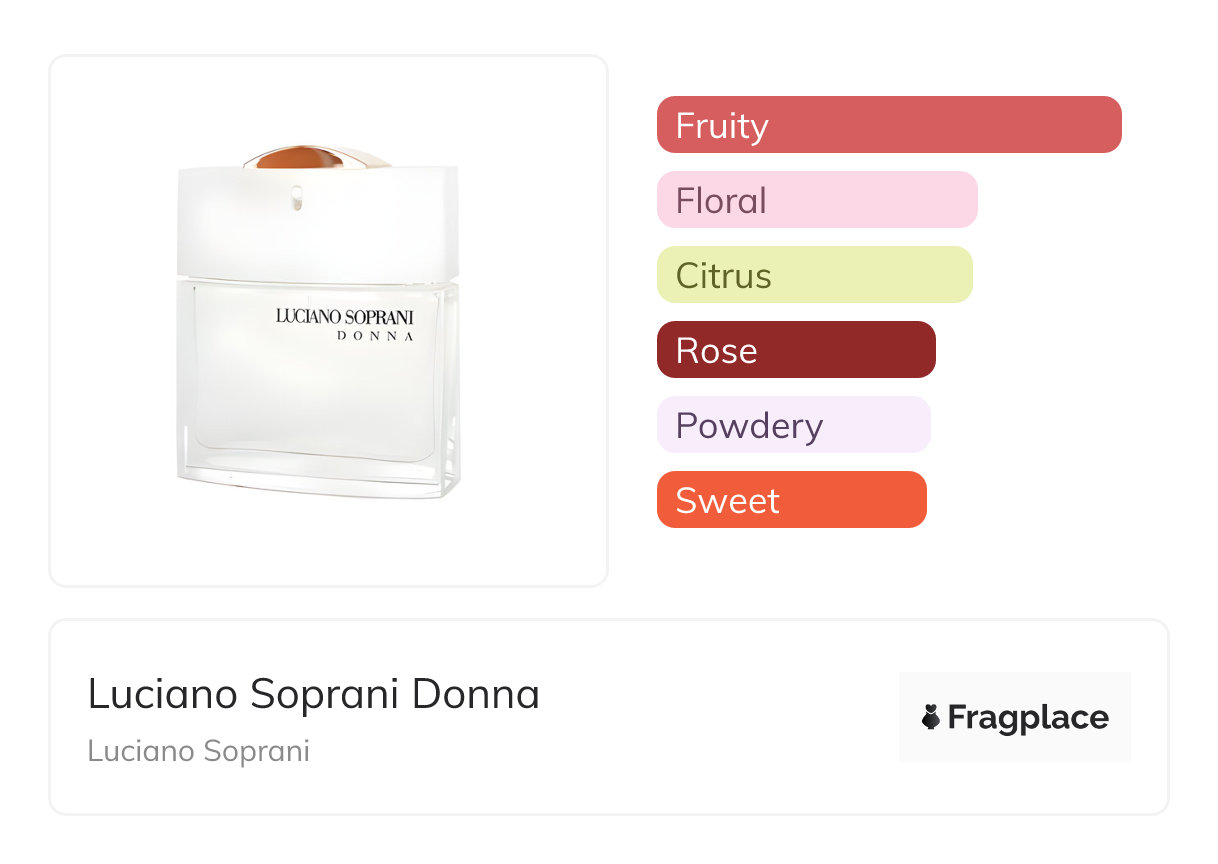This screenshot has width=1218, height=864.
Task: Click the Fragplace perfume bottle logo icon
Action: tap(931, 717)
